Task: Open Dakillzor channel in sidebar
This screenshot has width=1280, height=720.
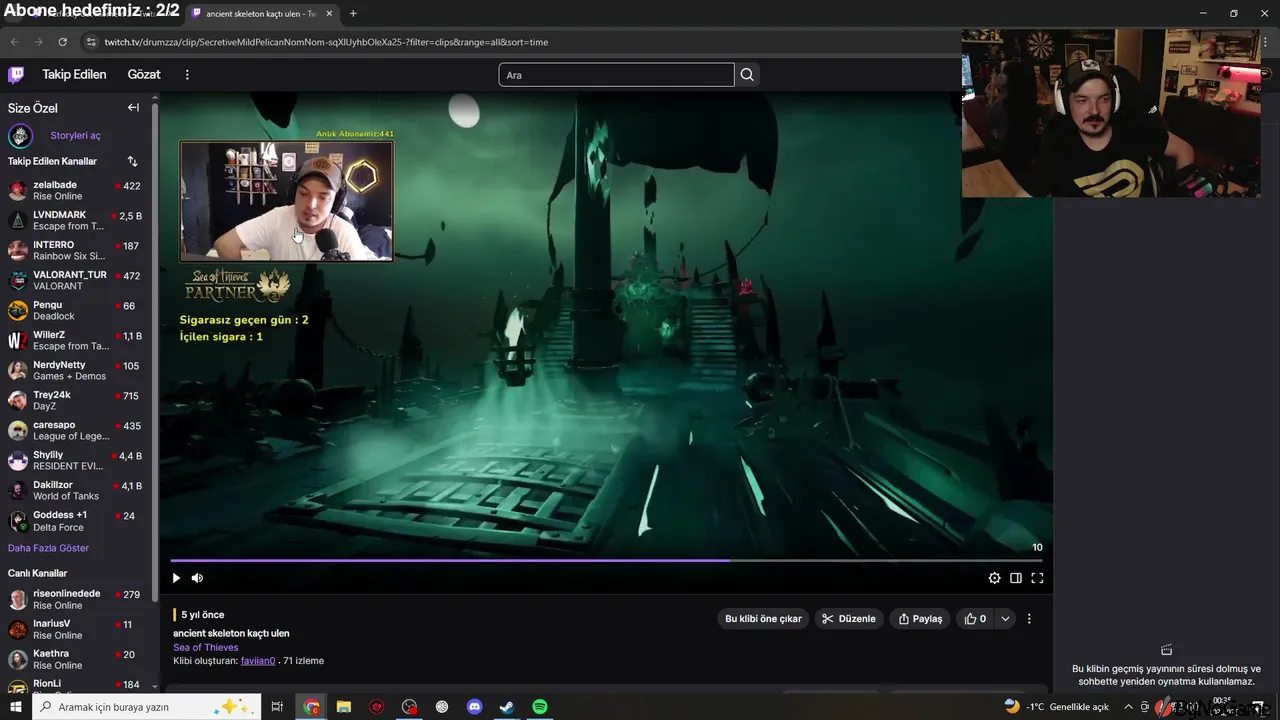Action: click(76, 490)
